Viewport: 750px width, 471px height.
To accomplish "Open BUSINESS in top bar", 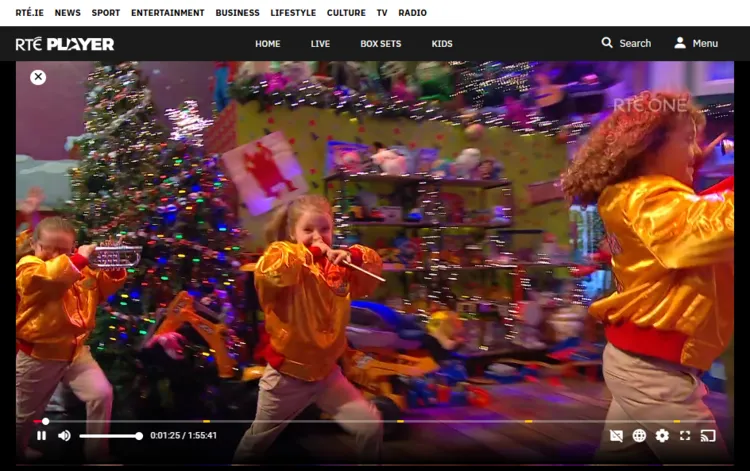I will (237, 13).
